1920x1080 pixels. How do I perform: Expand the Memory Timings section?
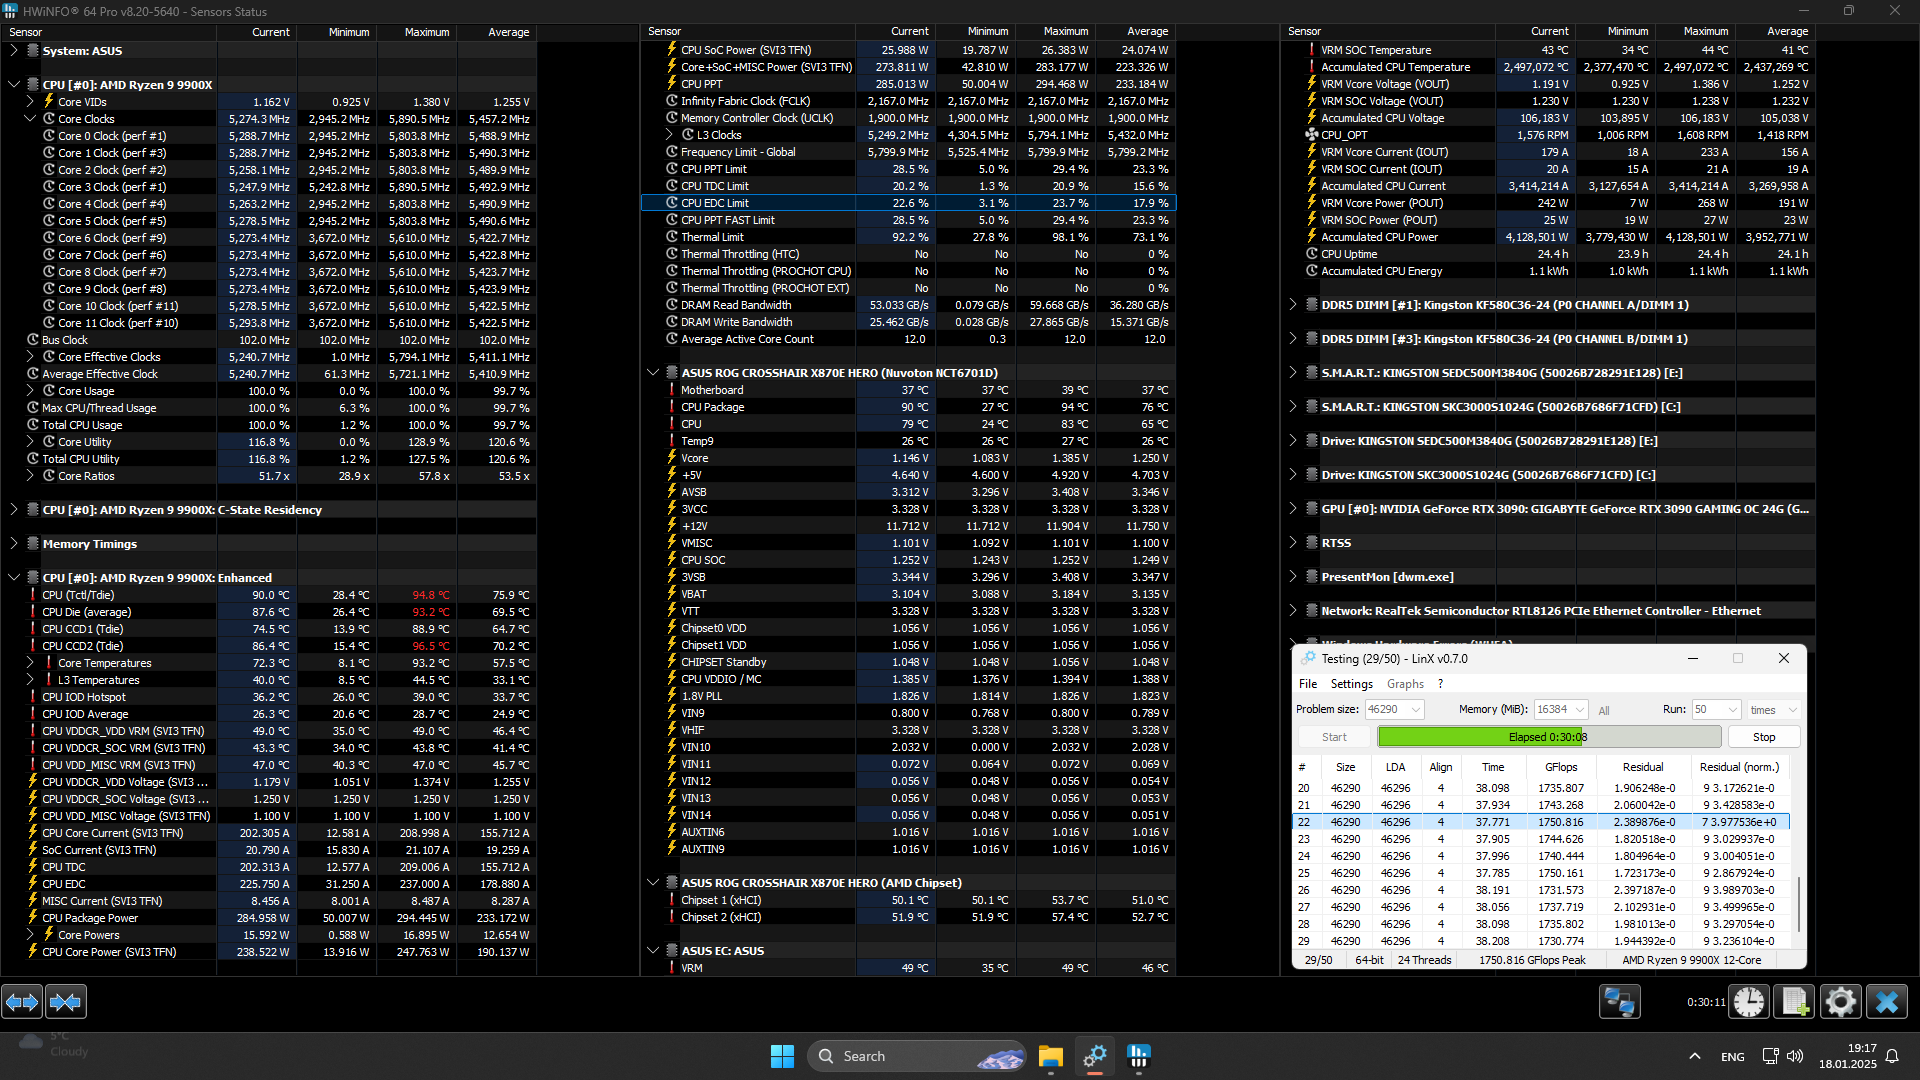click(x=14, y=544)
